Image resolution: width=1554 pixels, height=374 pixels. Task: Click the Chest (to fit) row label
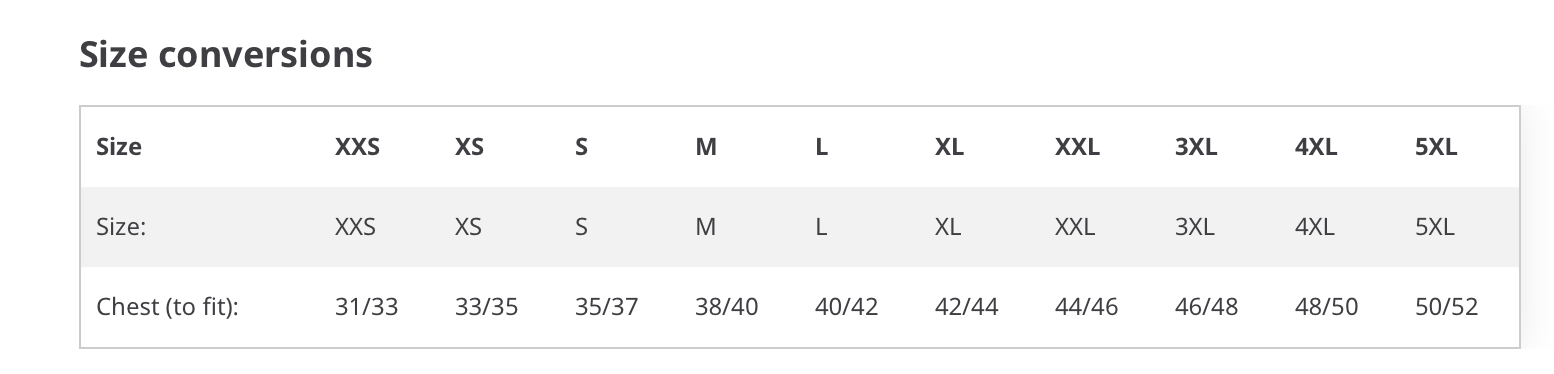click(x=167, y=307)
